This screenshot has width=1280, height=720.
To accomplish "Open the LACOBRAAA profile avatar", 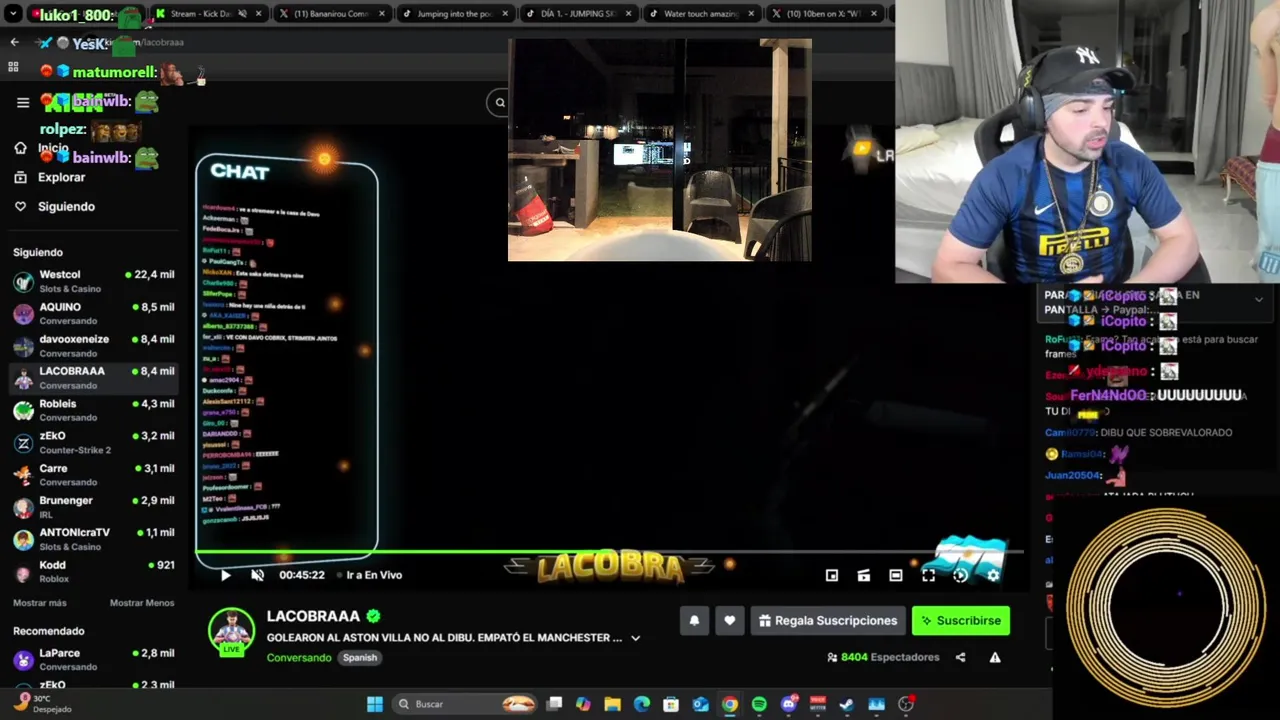I will (231, 632).
